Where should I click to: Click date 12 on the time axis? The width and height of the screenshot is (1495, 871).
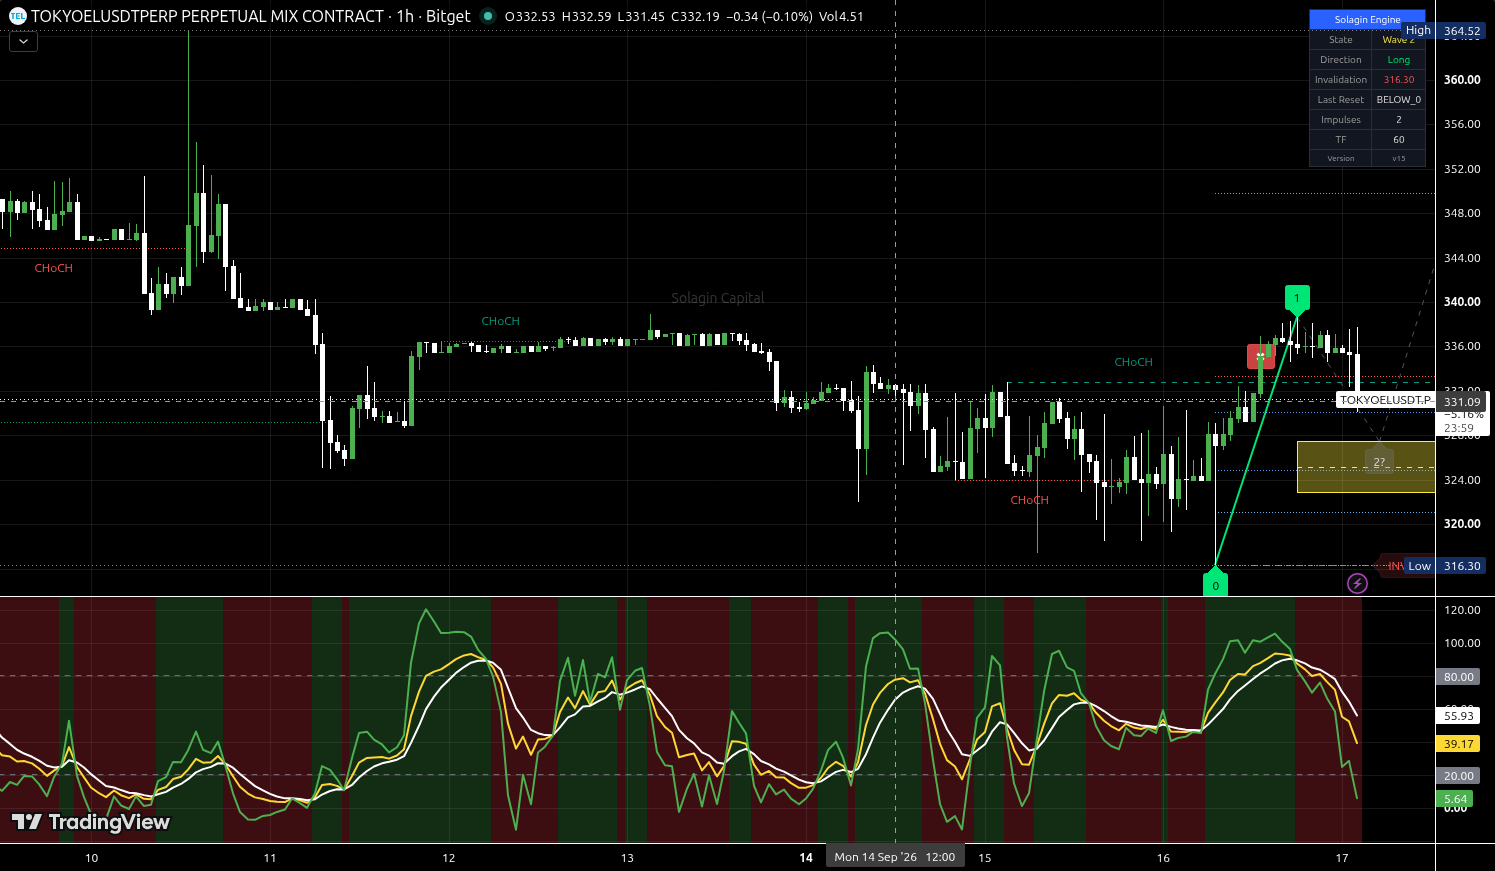click(x=449, y=858)
